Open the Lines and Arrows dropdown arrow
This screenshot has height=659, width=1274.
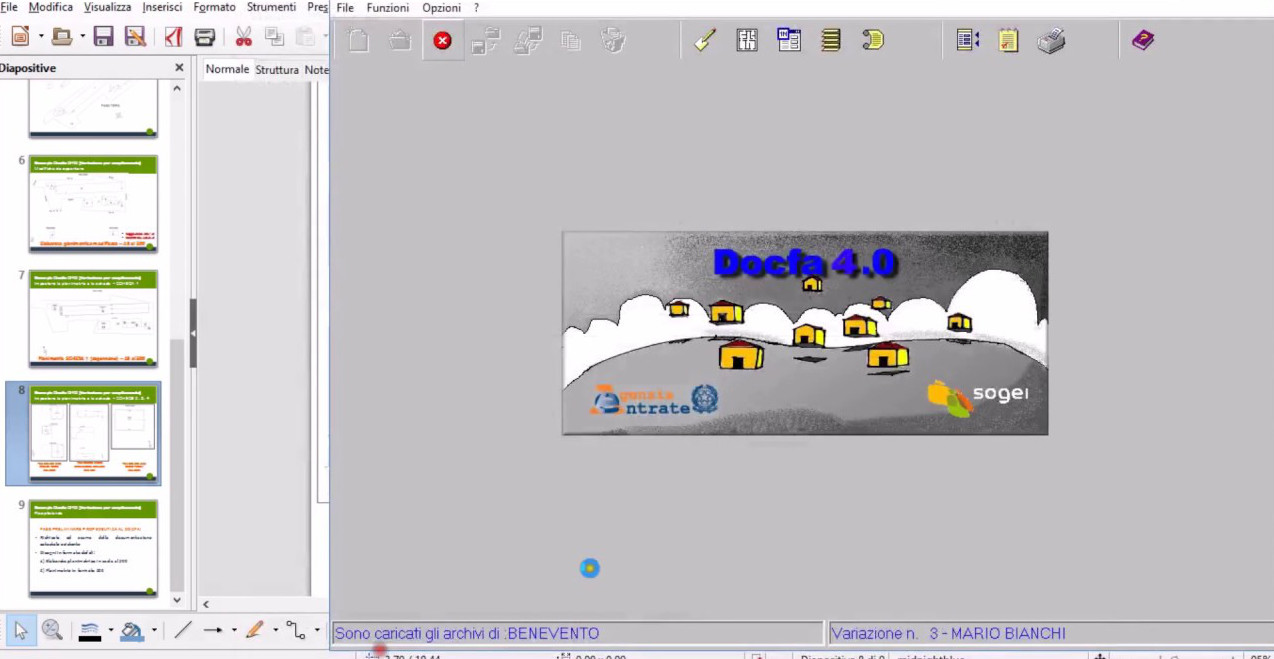click(234, 631)
